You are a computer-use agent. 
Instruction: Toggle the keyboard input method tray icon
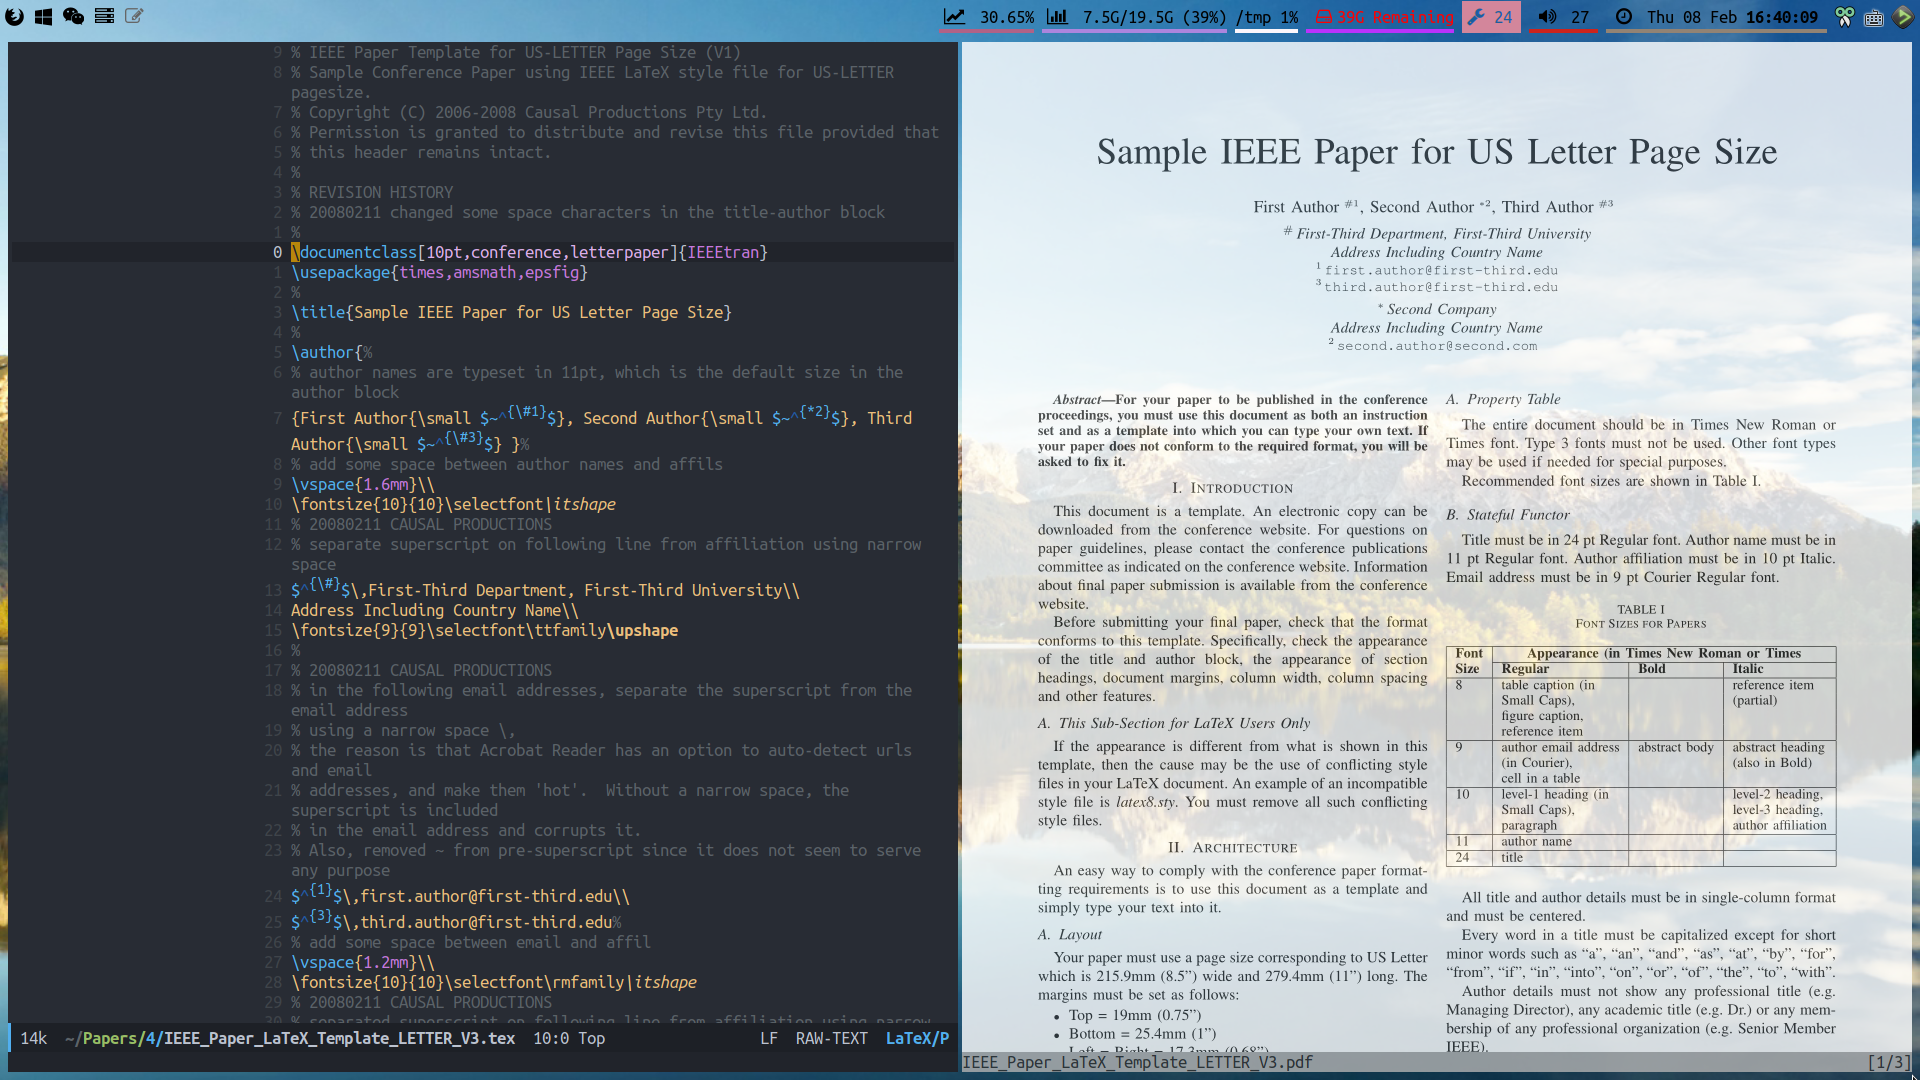click(1874, 17)
